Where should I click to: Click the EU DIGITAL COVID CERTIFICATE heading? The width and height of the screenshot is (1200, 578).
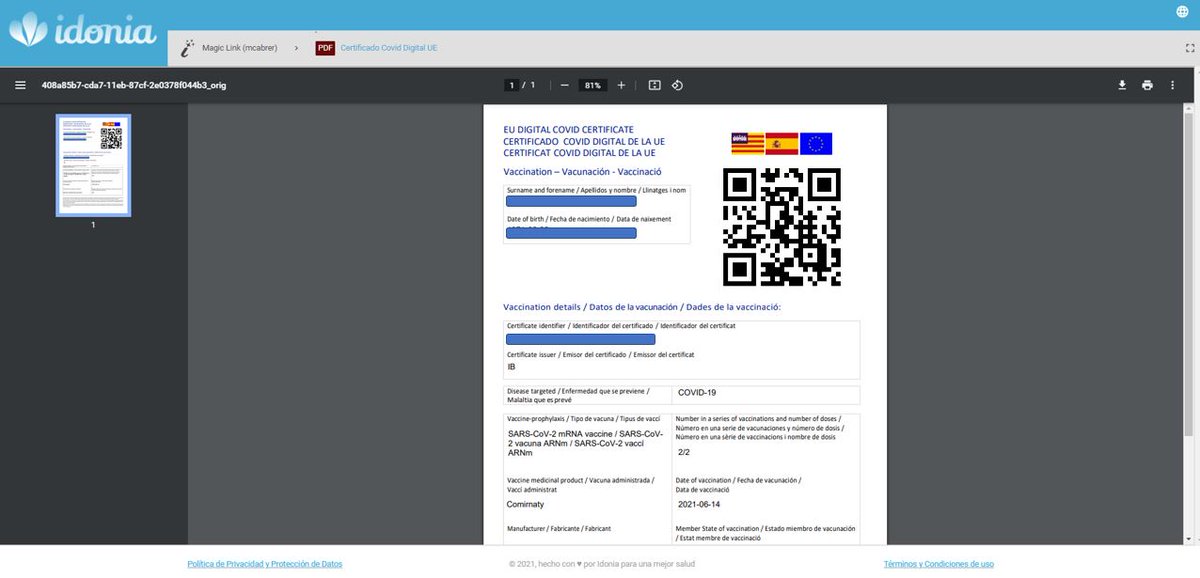click(569, 130)
